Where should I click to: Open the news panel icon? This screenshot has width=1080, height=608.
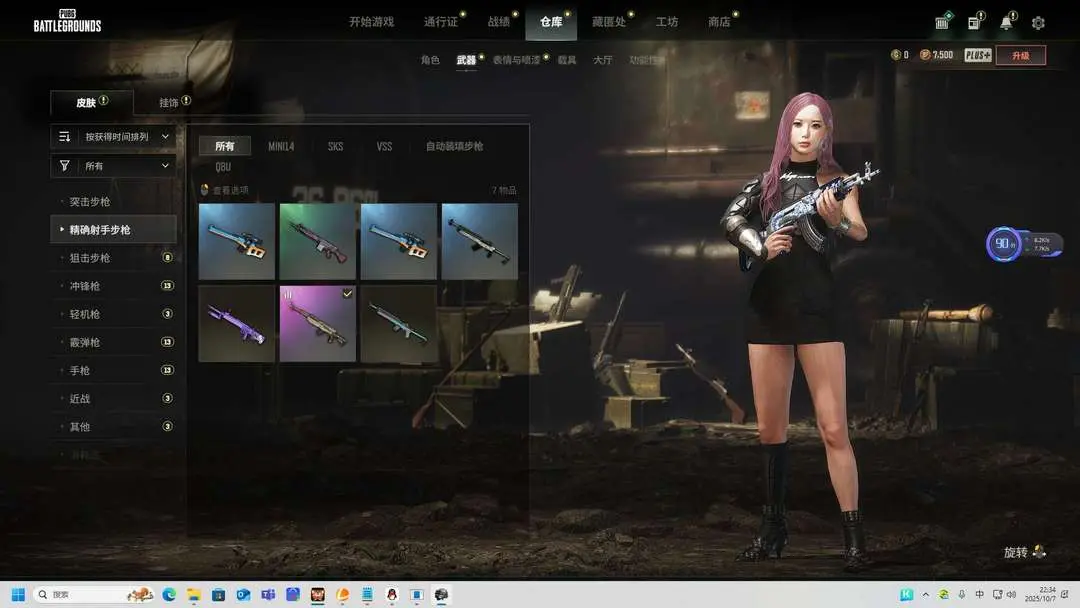coord(974,22)
